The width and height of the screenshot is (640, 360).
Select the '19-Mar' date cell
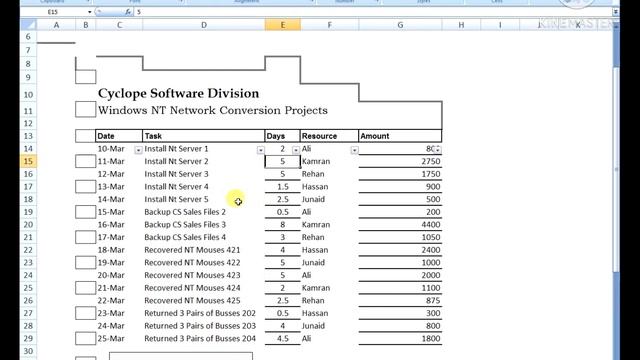point(119,262)
